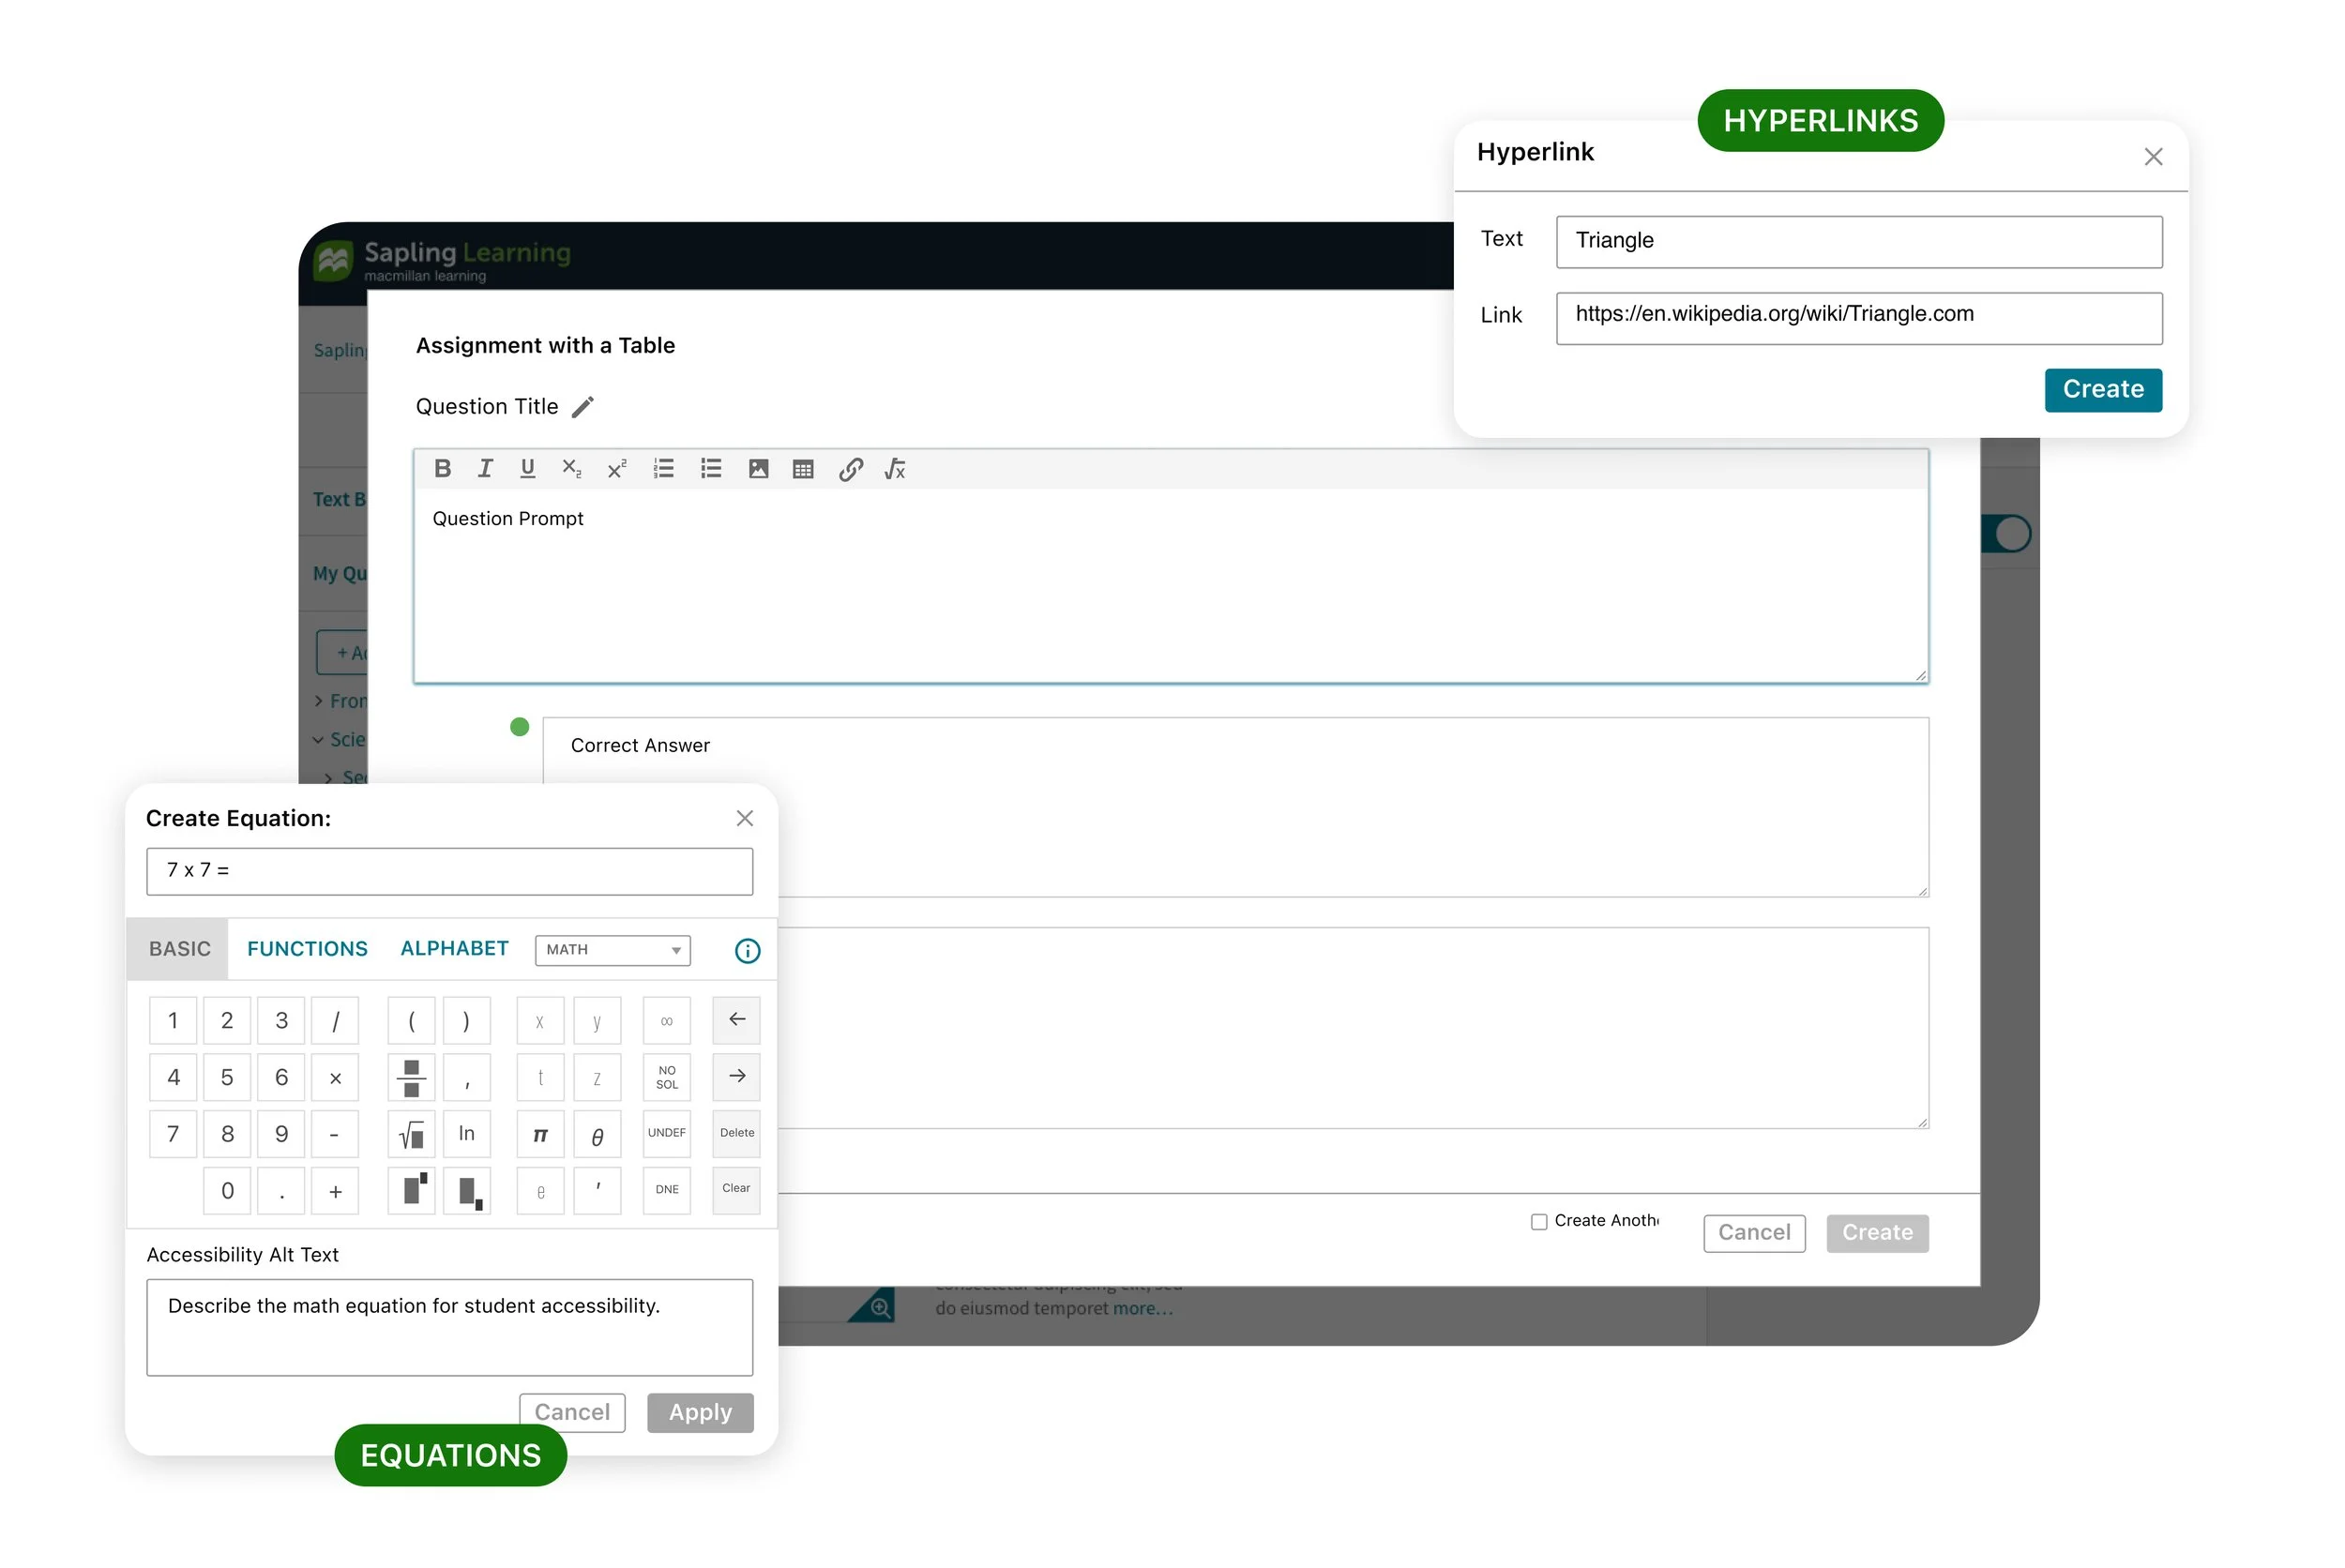
Task: Insert square root in equation keypad
Action: (x=411, y=1134)
